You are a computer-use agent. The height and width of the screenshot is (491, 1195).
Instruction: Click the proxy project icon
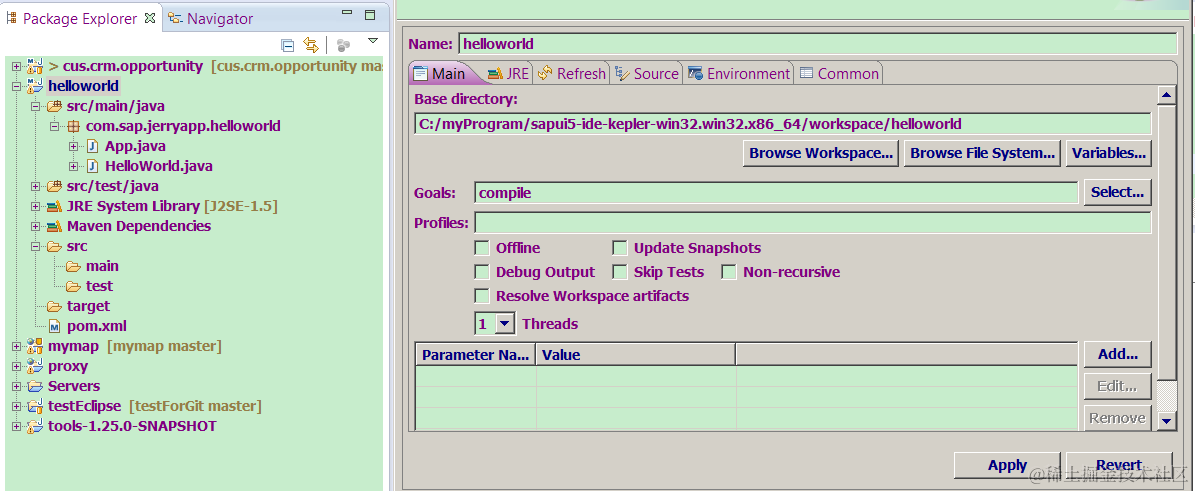35,366
